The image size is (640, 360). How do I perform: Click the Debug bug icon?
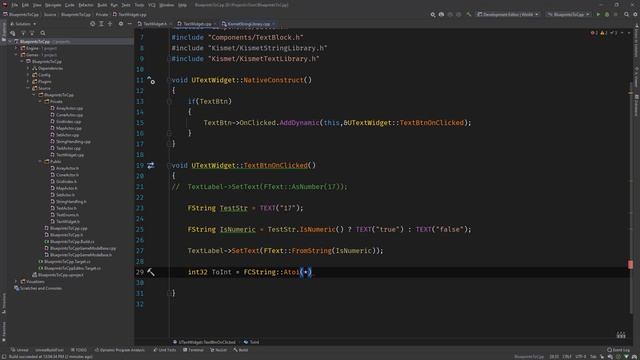tap(607, 14)
